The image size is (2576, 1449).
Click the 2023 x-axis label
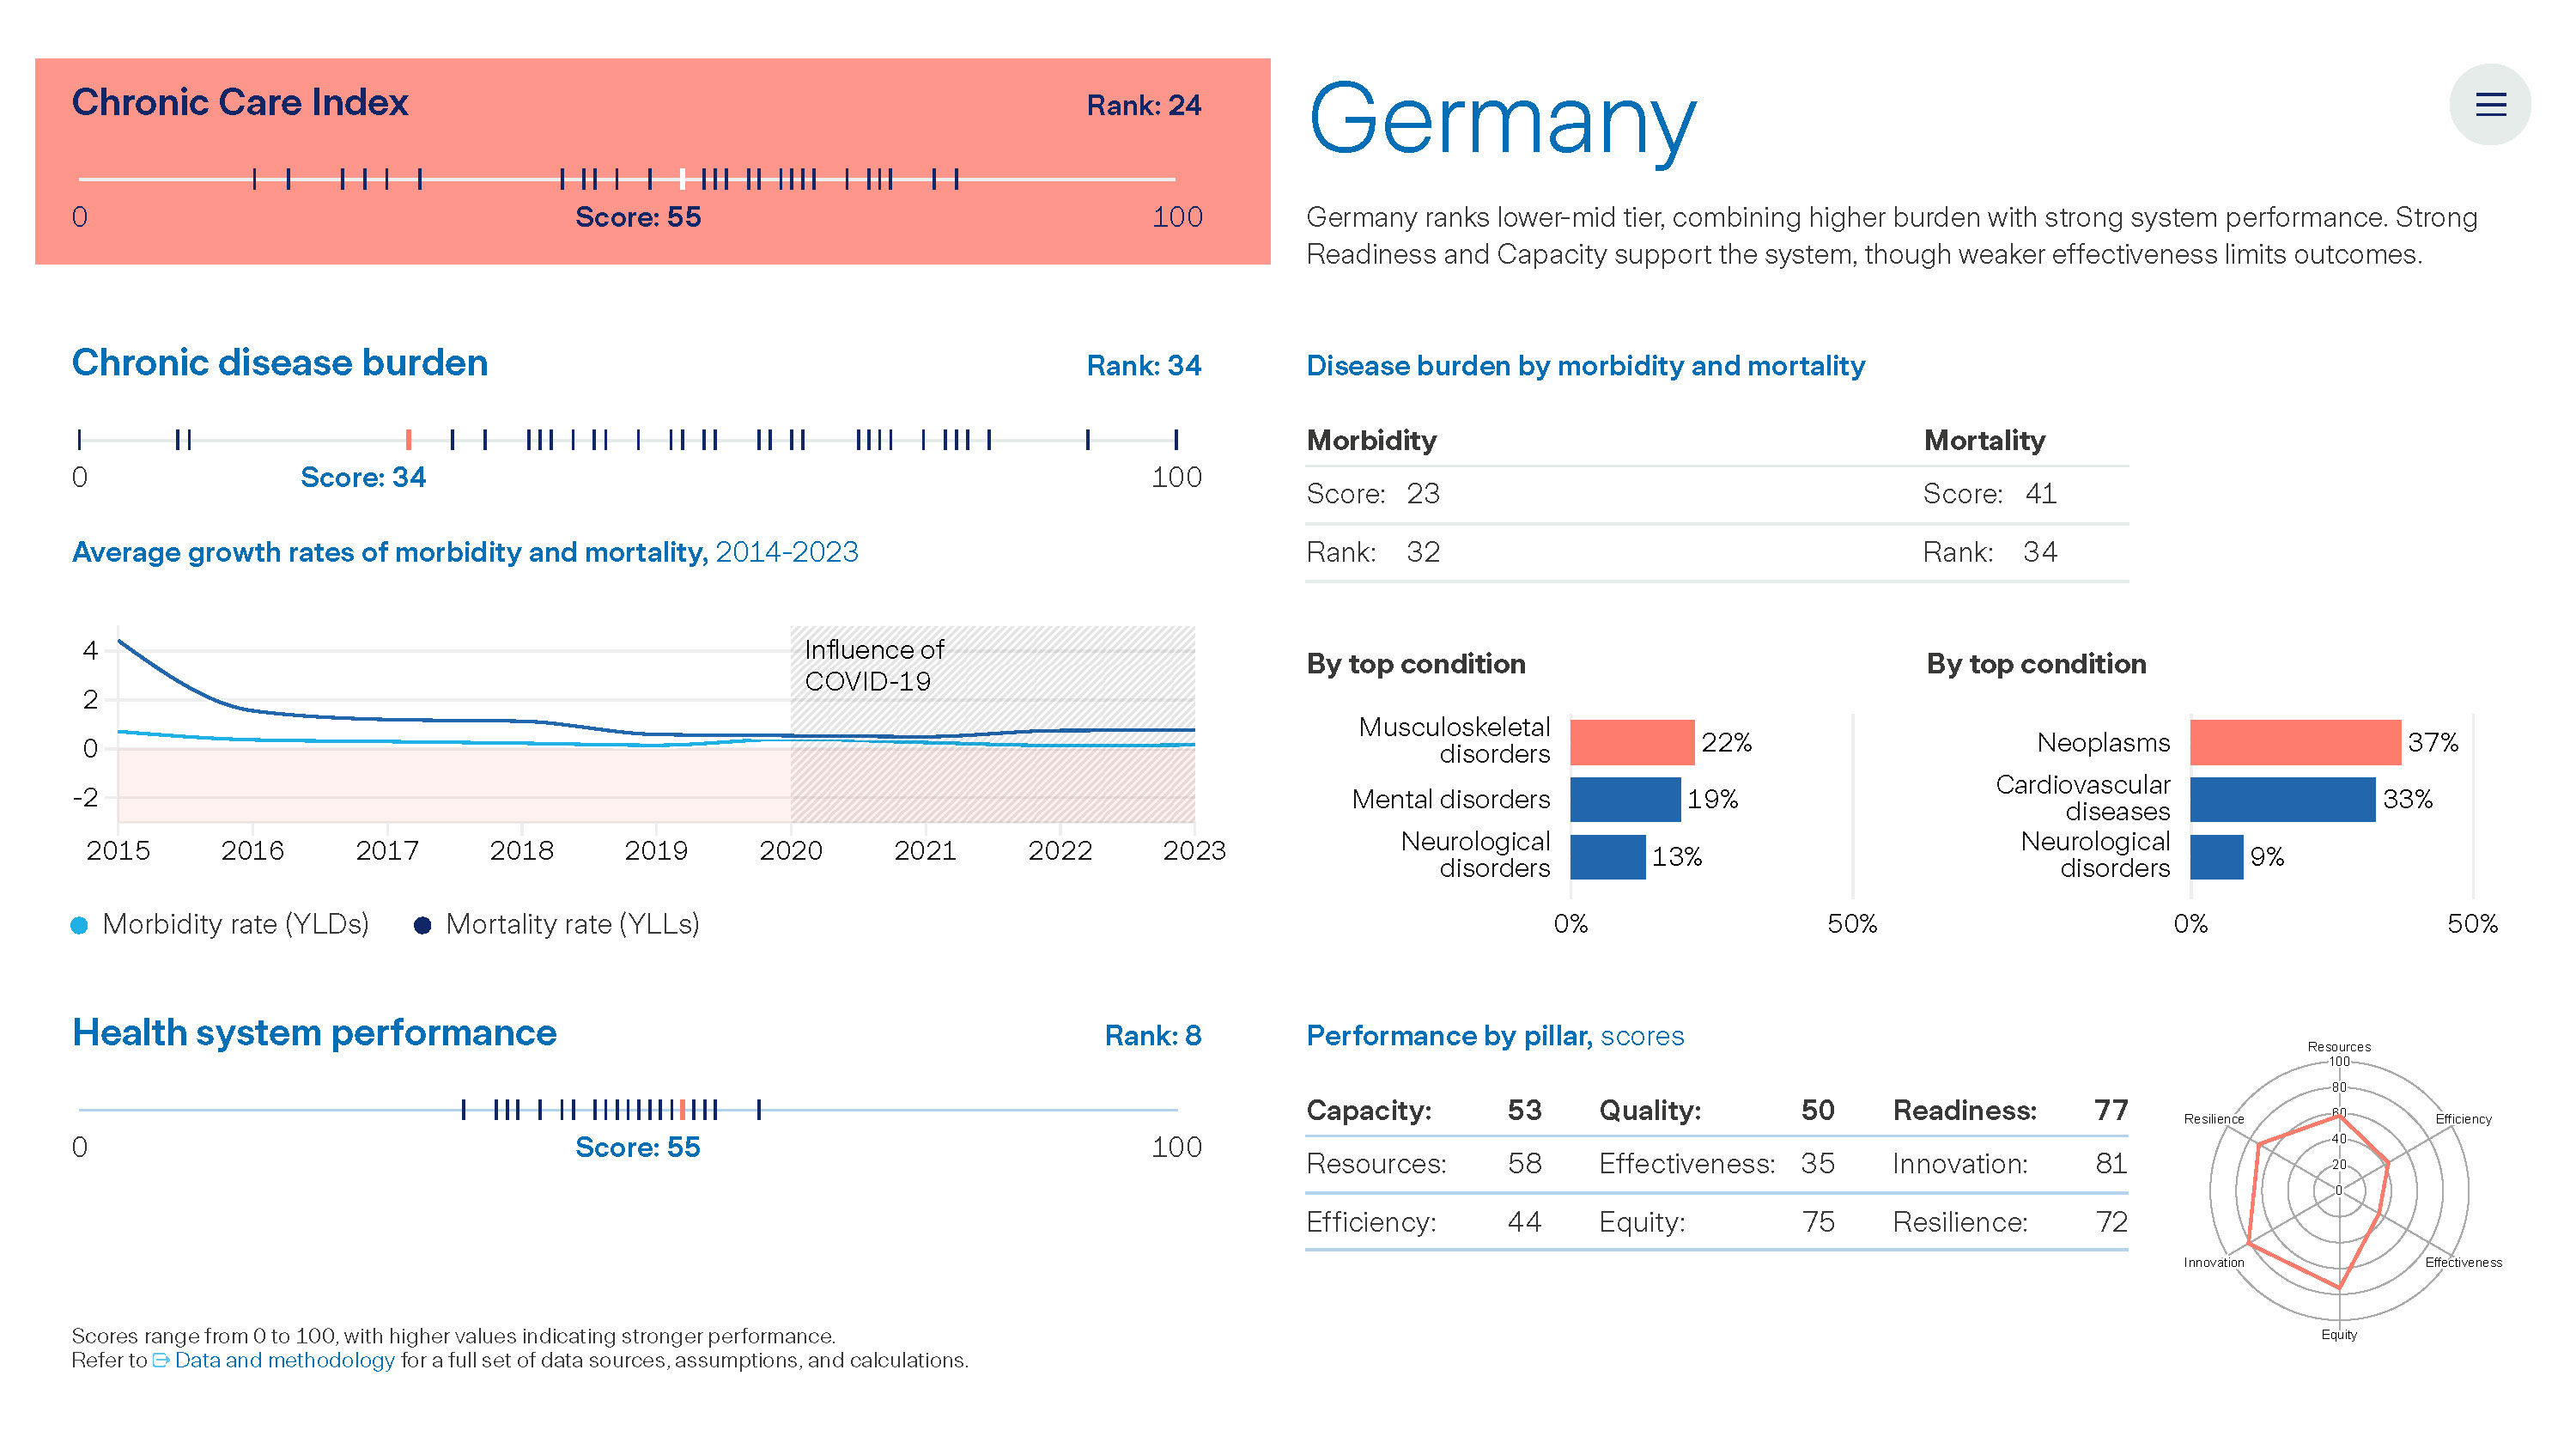[1194, 851]
